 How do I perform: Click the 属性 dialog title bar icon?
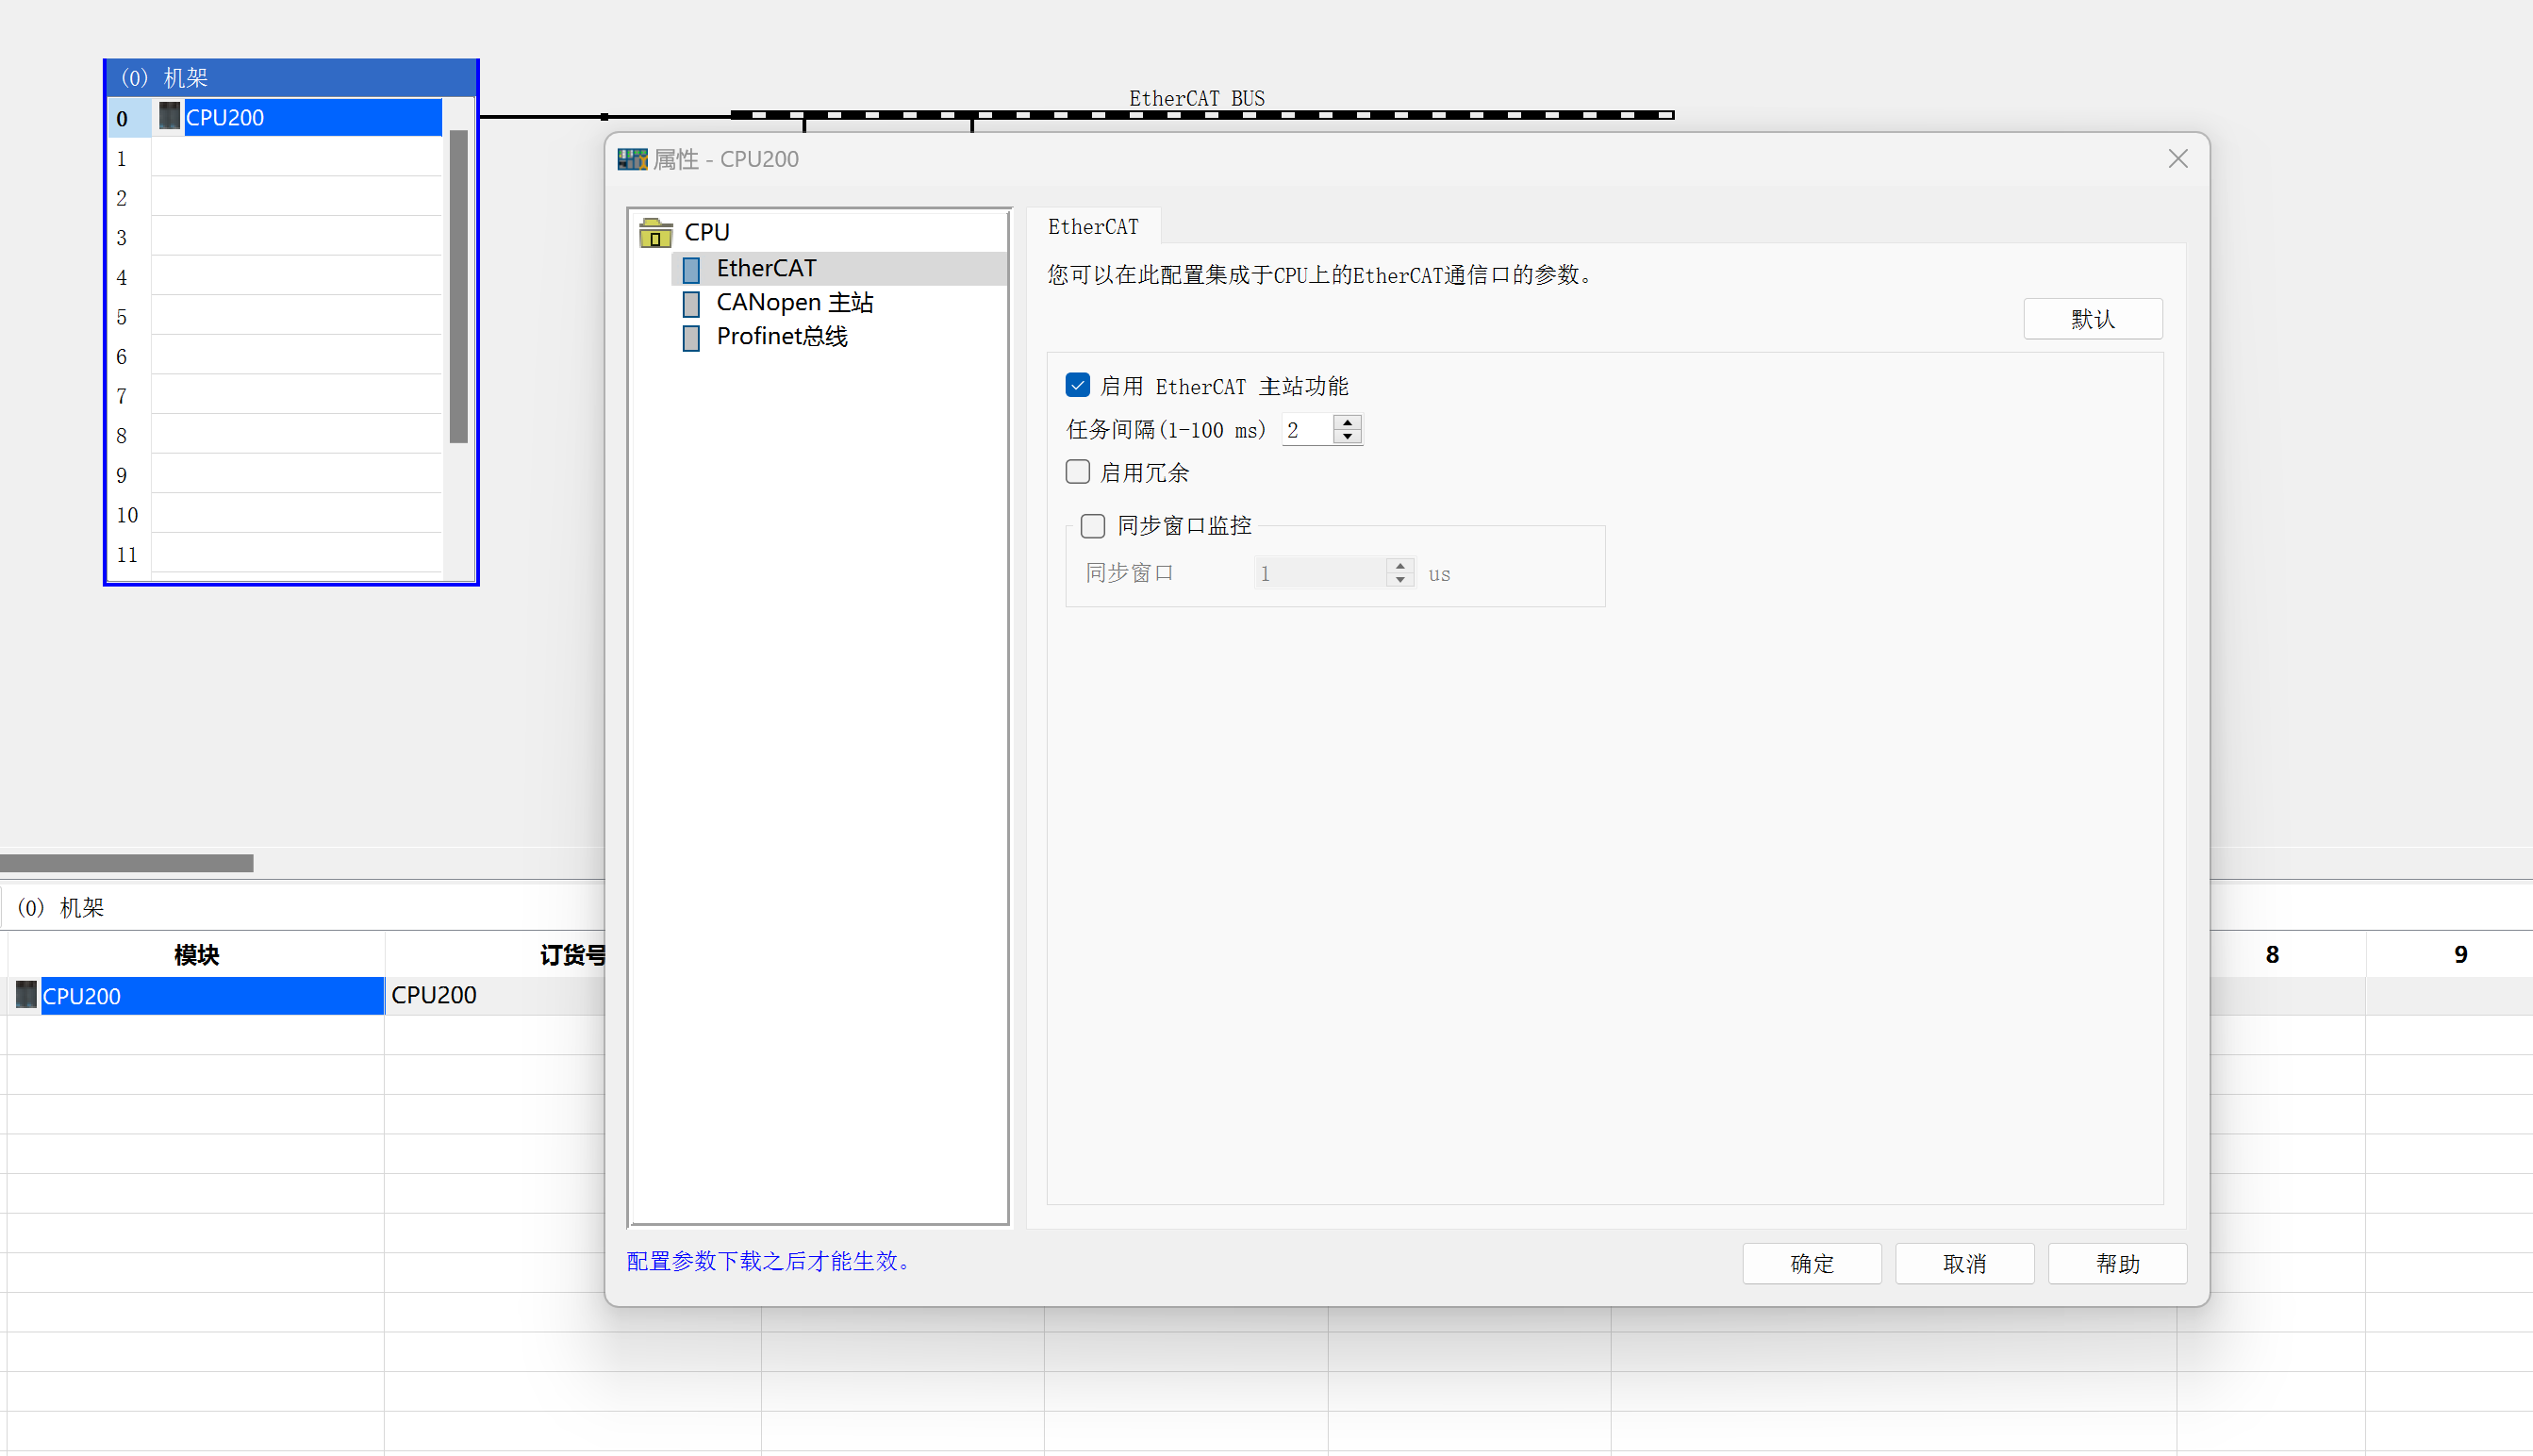click(x=632, y=159)
